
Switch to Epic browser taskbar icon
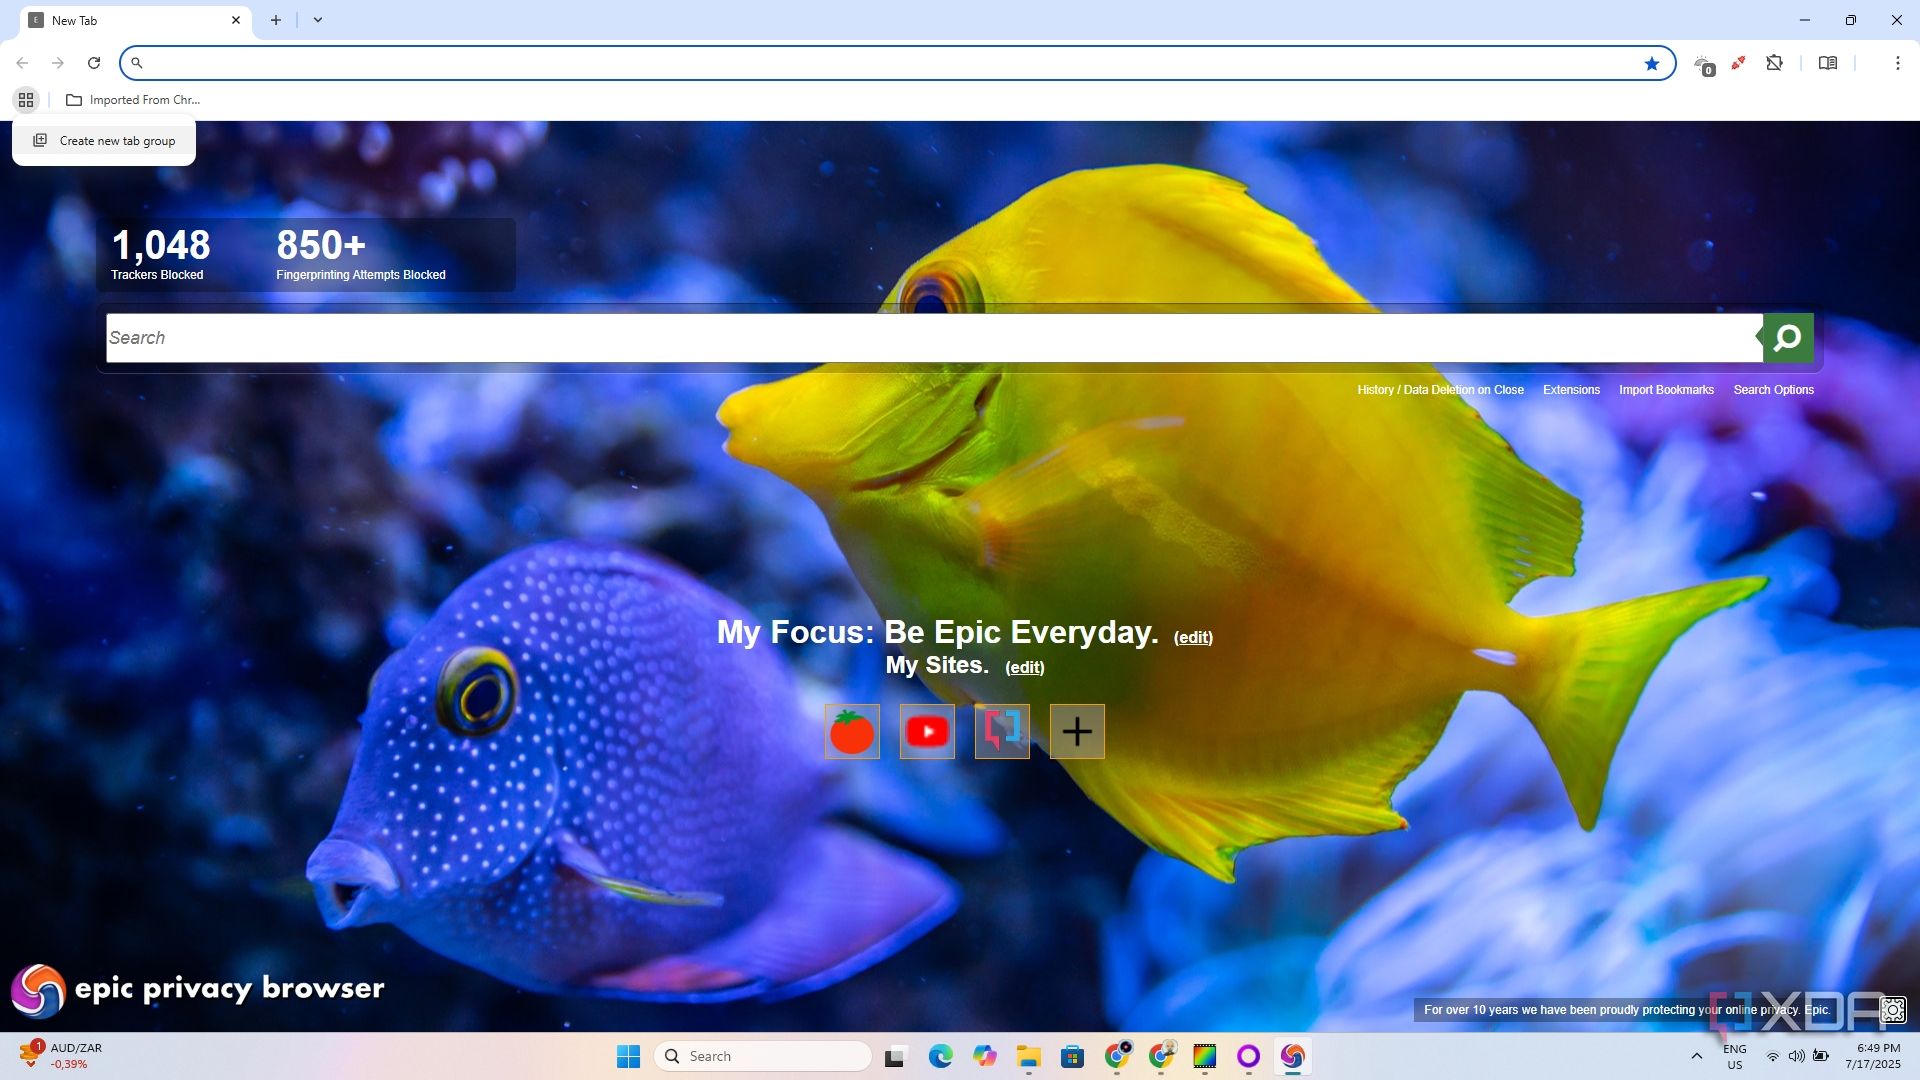click(x=1292, y=1056)
